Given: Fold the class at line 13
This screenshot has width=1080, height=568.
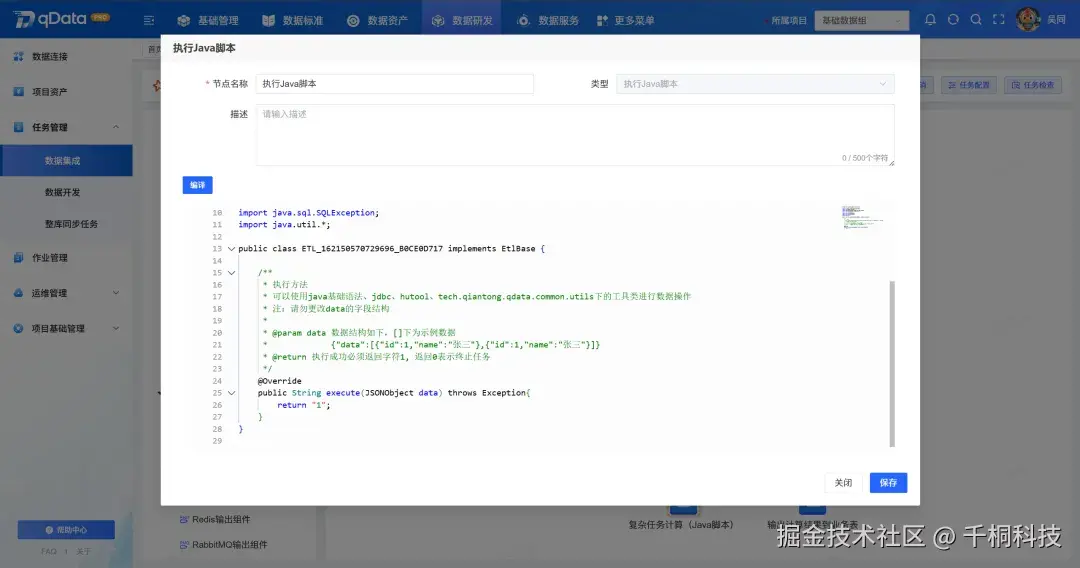Looking at the screenshot, I should point(231,249).
